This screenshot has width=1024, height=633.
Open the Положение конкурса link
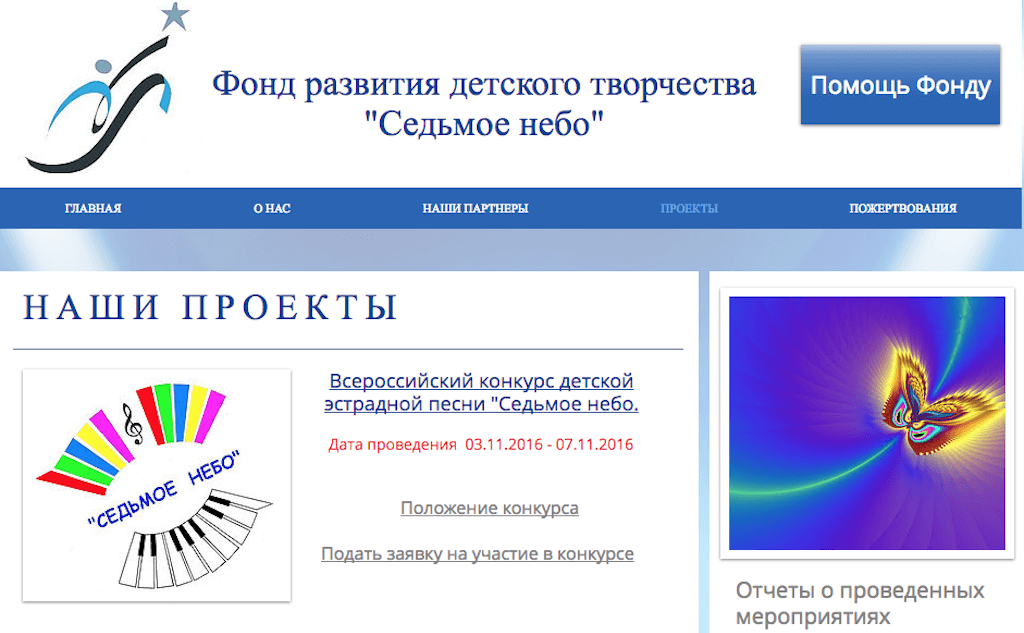(x=489, y=508)
